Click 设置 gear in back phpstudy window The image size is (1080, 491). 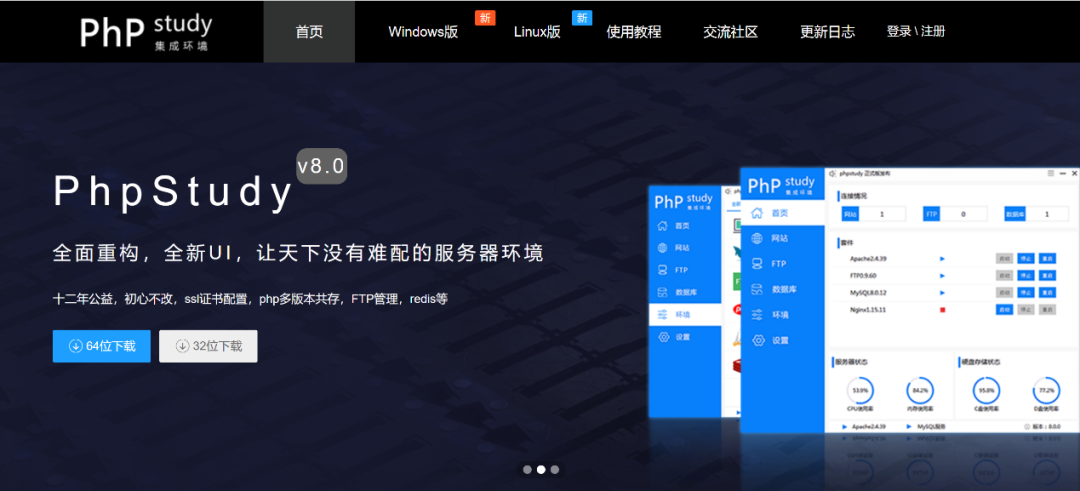tap(663, 337)
